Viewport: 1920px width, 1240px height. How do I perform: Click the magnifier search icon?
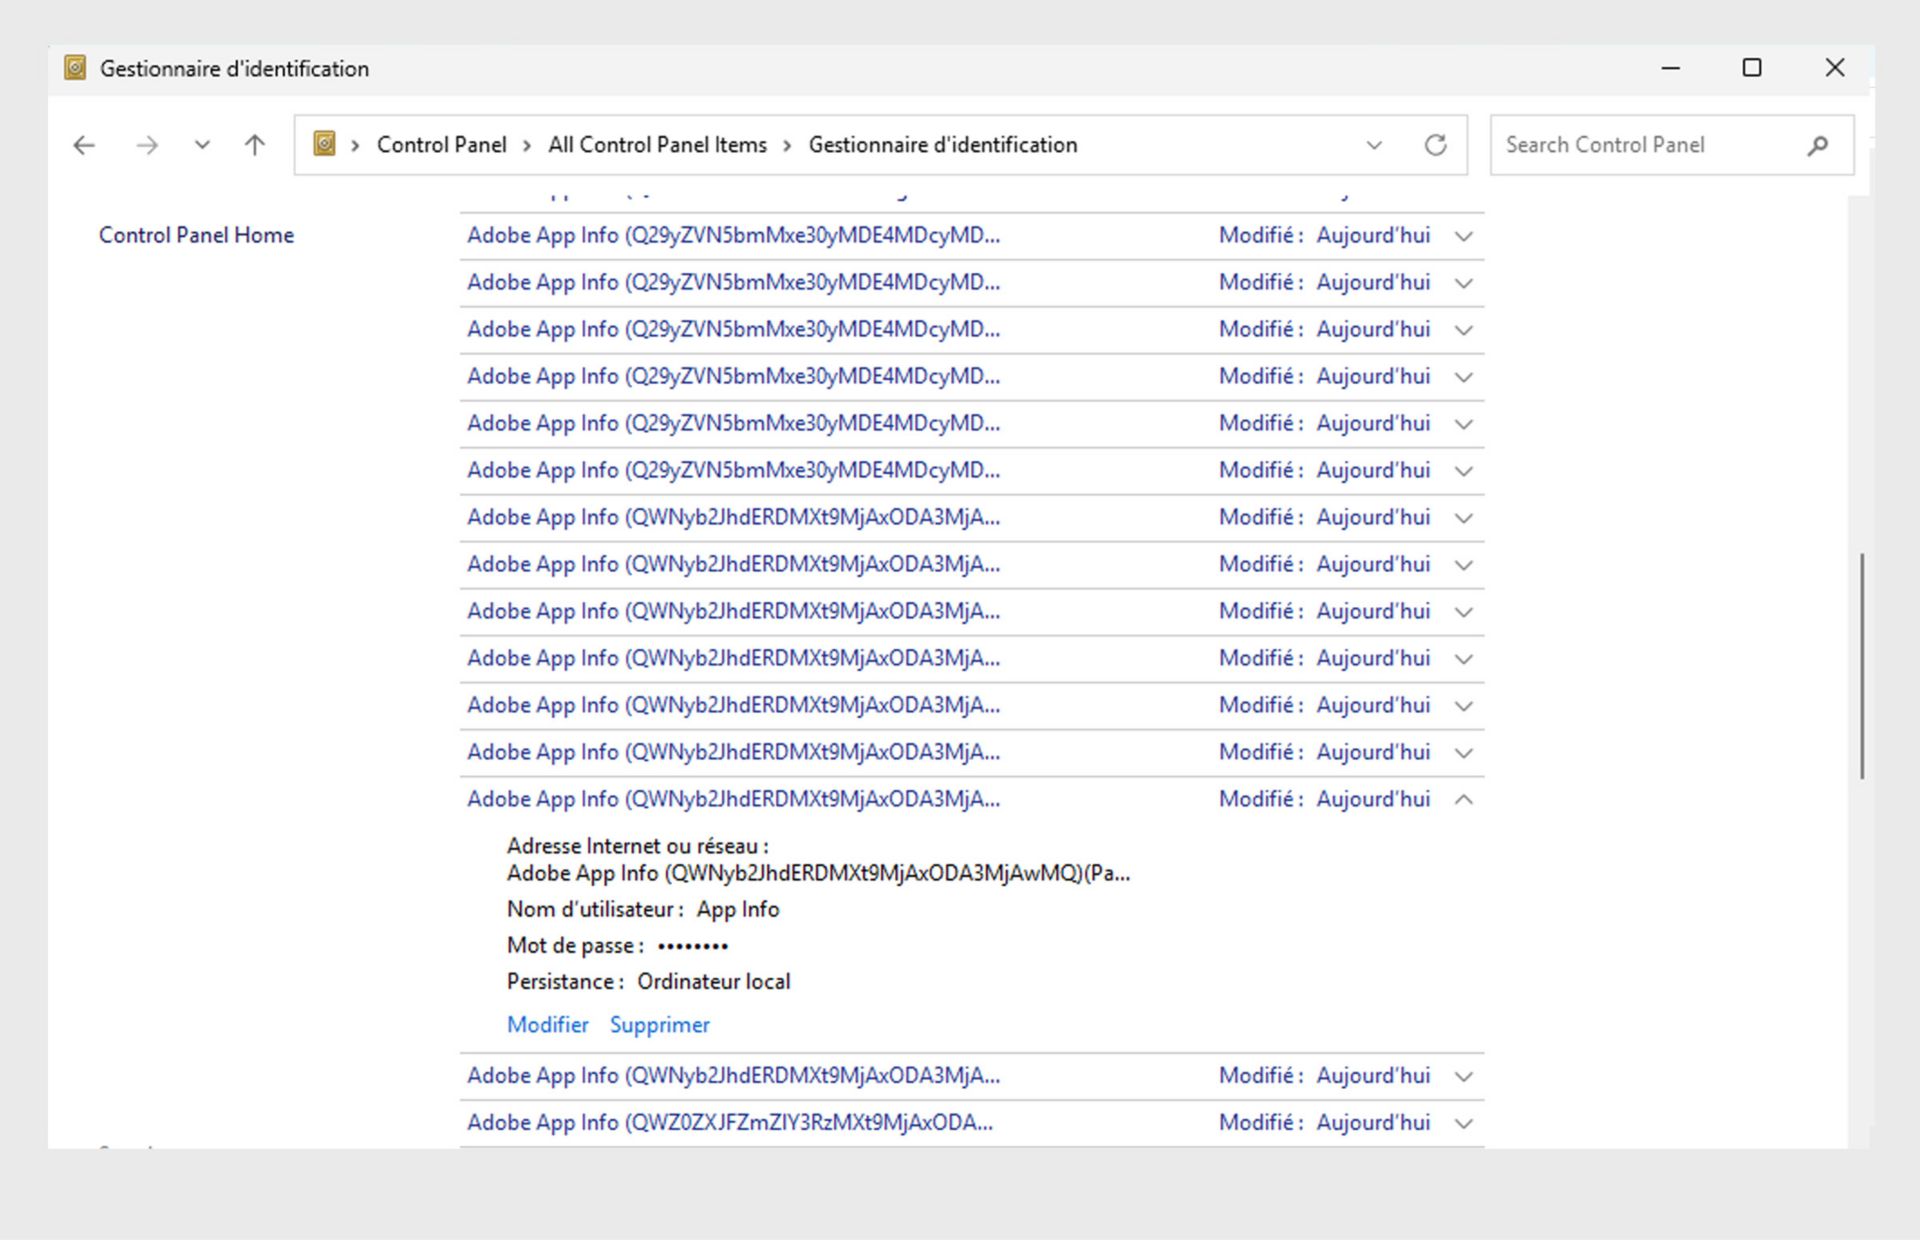1818,145
